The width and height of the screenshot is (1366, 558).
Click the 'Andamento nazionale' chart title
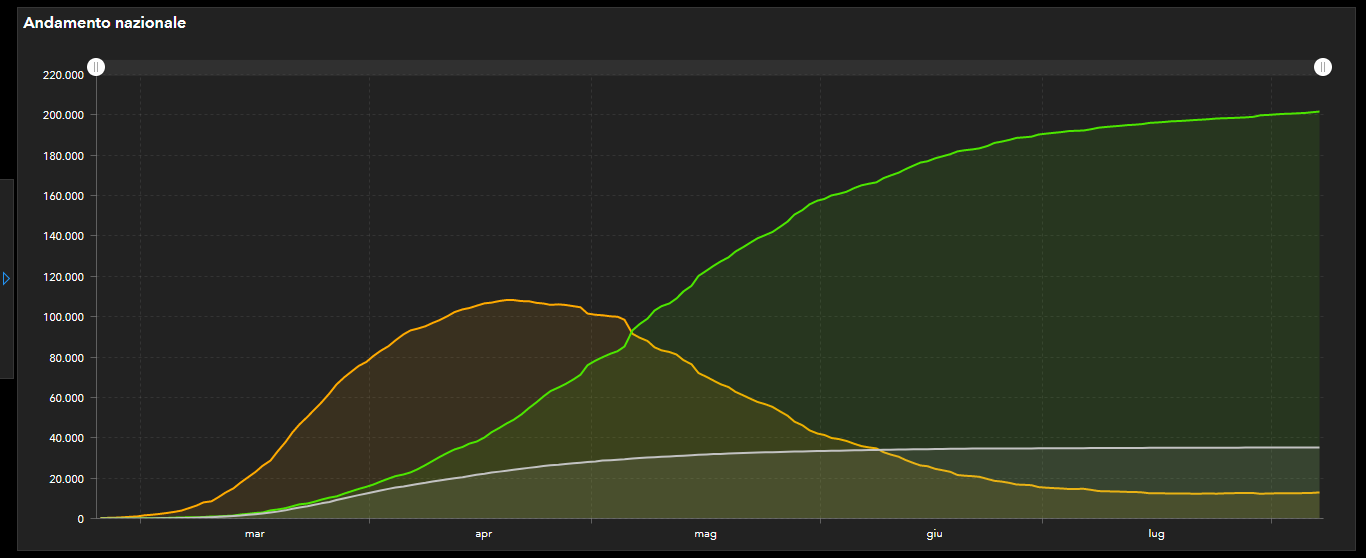104,23
